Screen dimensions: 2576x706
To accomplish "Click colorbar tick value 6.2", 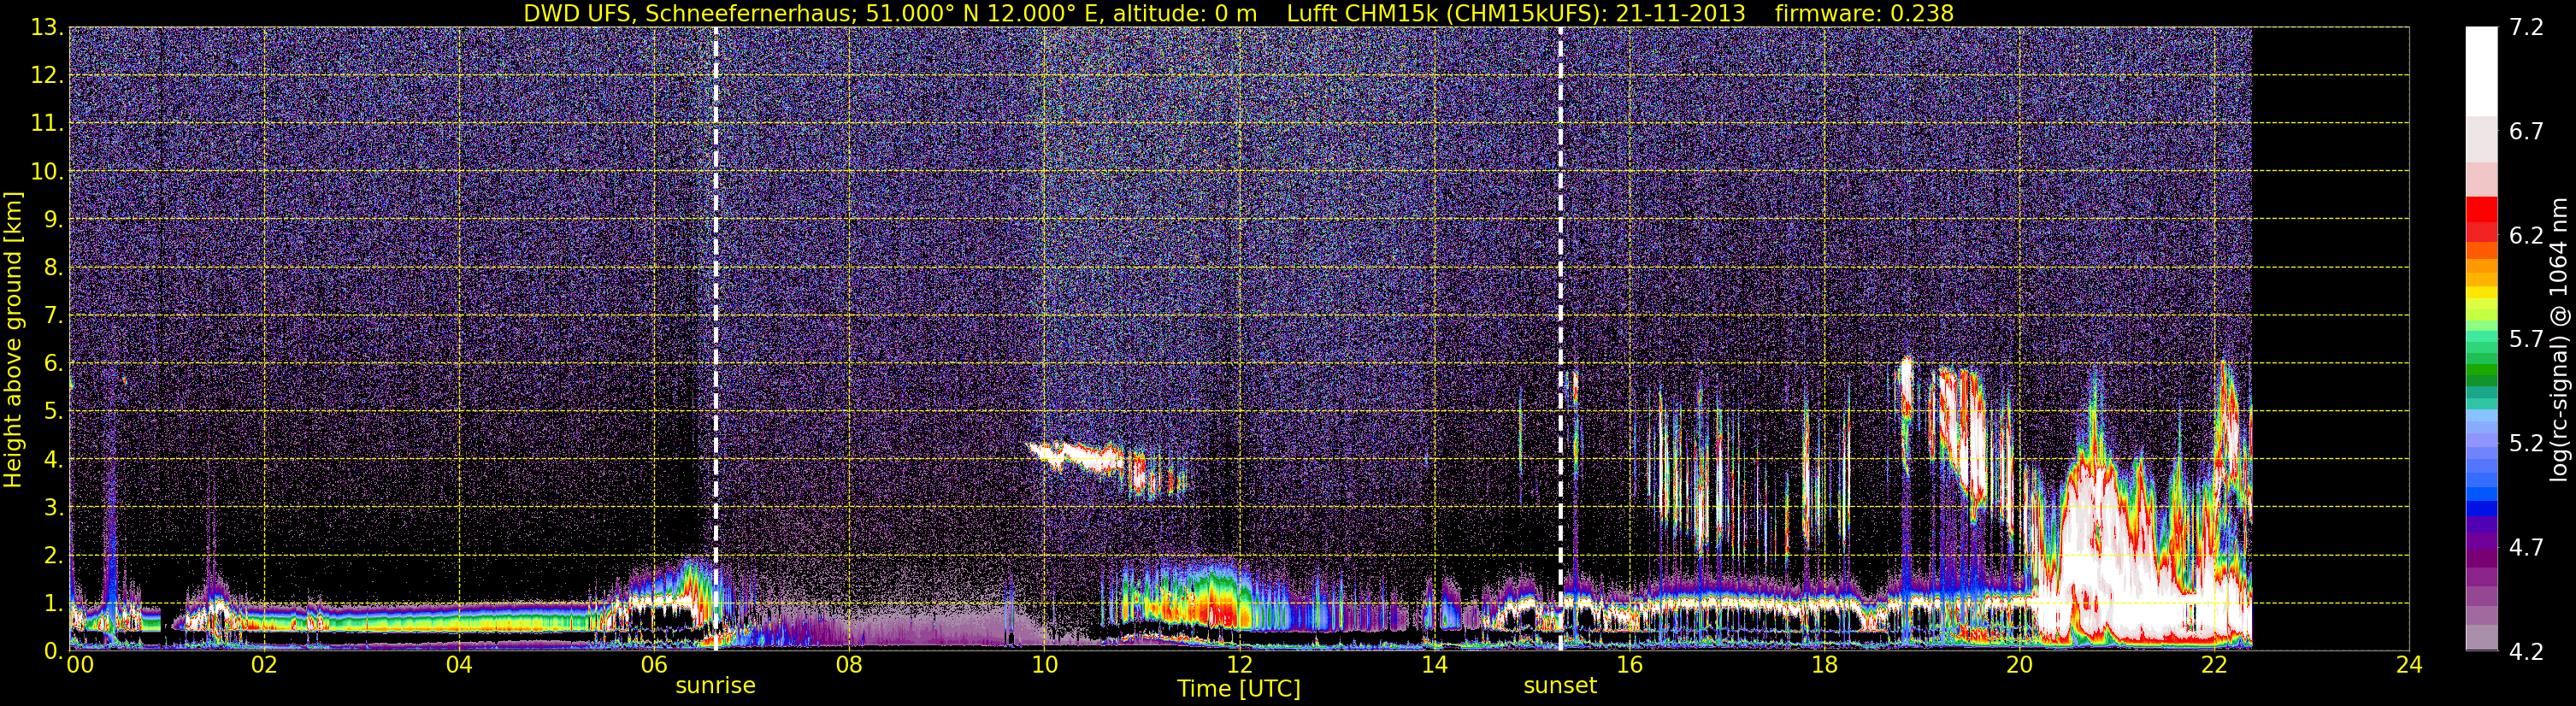I will [2525, 236].
